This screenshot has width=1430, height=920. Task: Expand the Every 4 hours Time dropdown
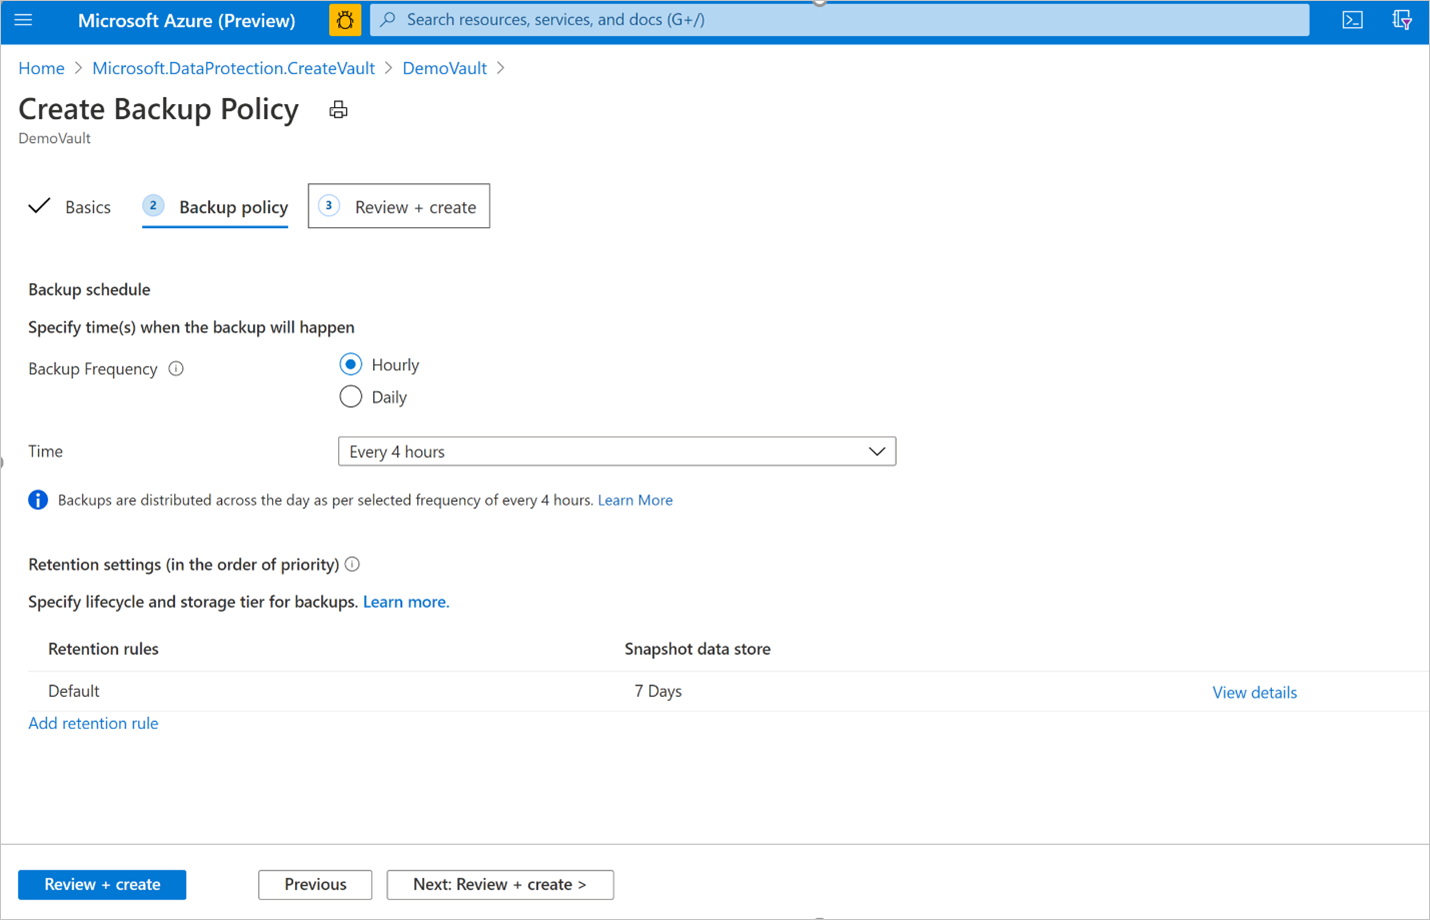pyautogui.click(x=617, y=452)
